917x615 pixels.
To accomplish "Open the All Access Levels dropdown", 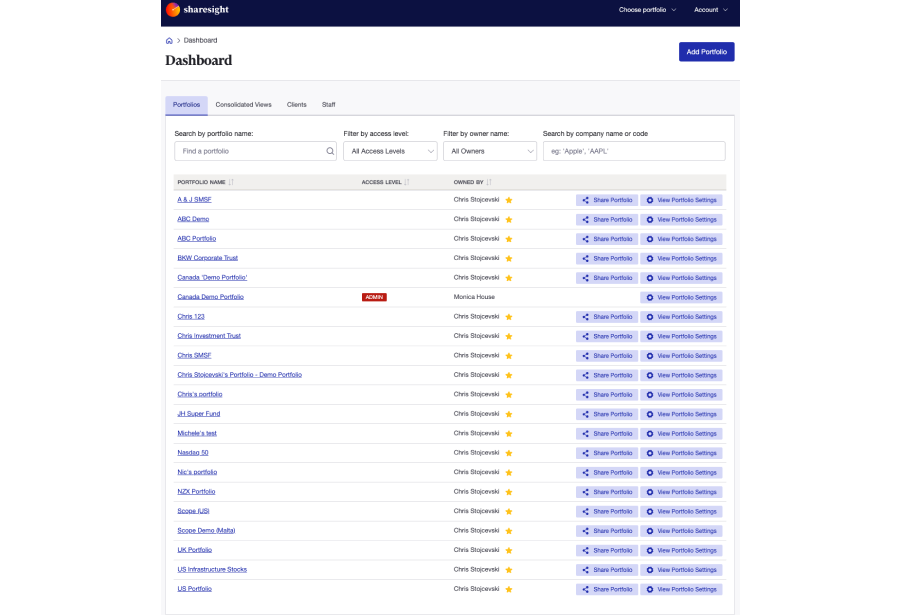I will 389,150.
